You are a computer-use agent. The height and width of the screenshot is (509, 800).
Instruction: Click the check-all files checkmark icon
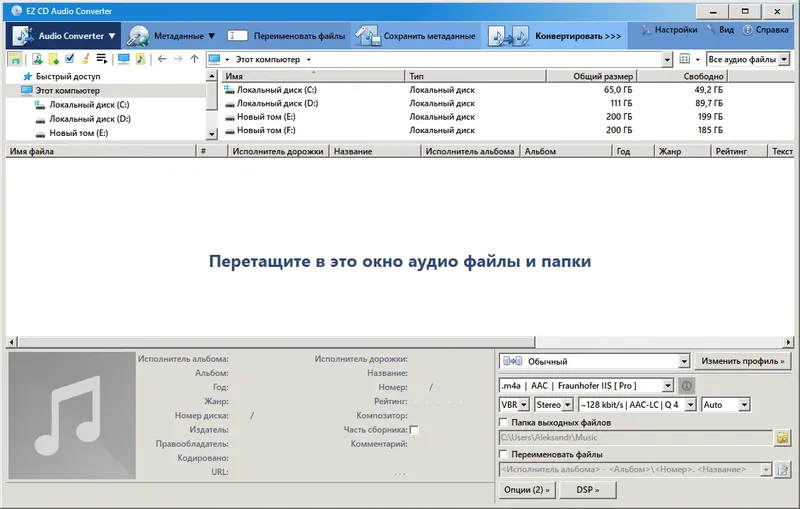[70, 59]
